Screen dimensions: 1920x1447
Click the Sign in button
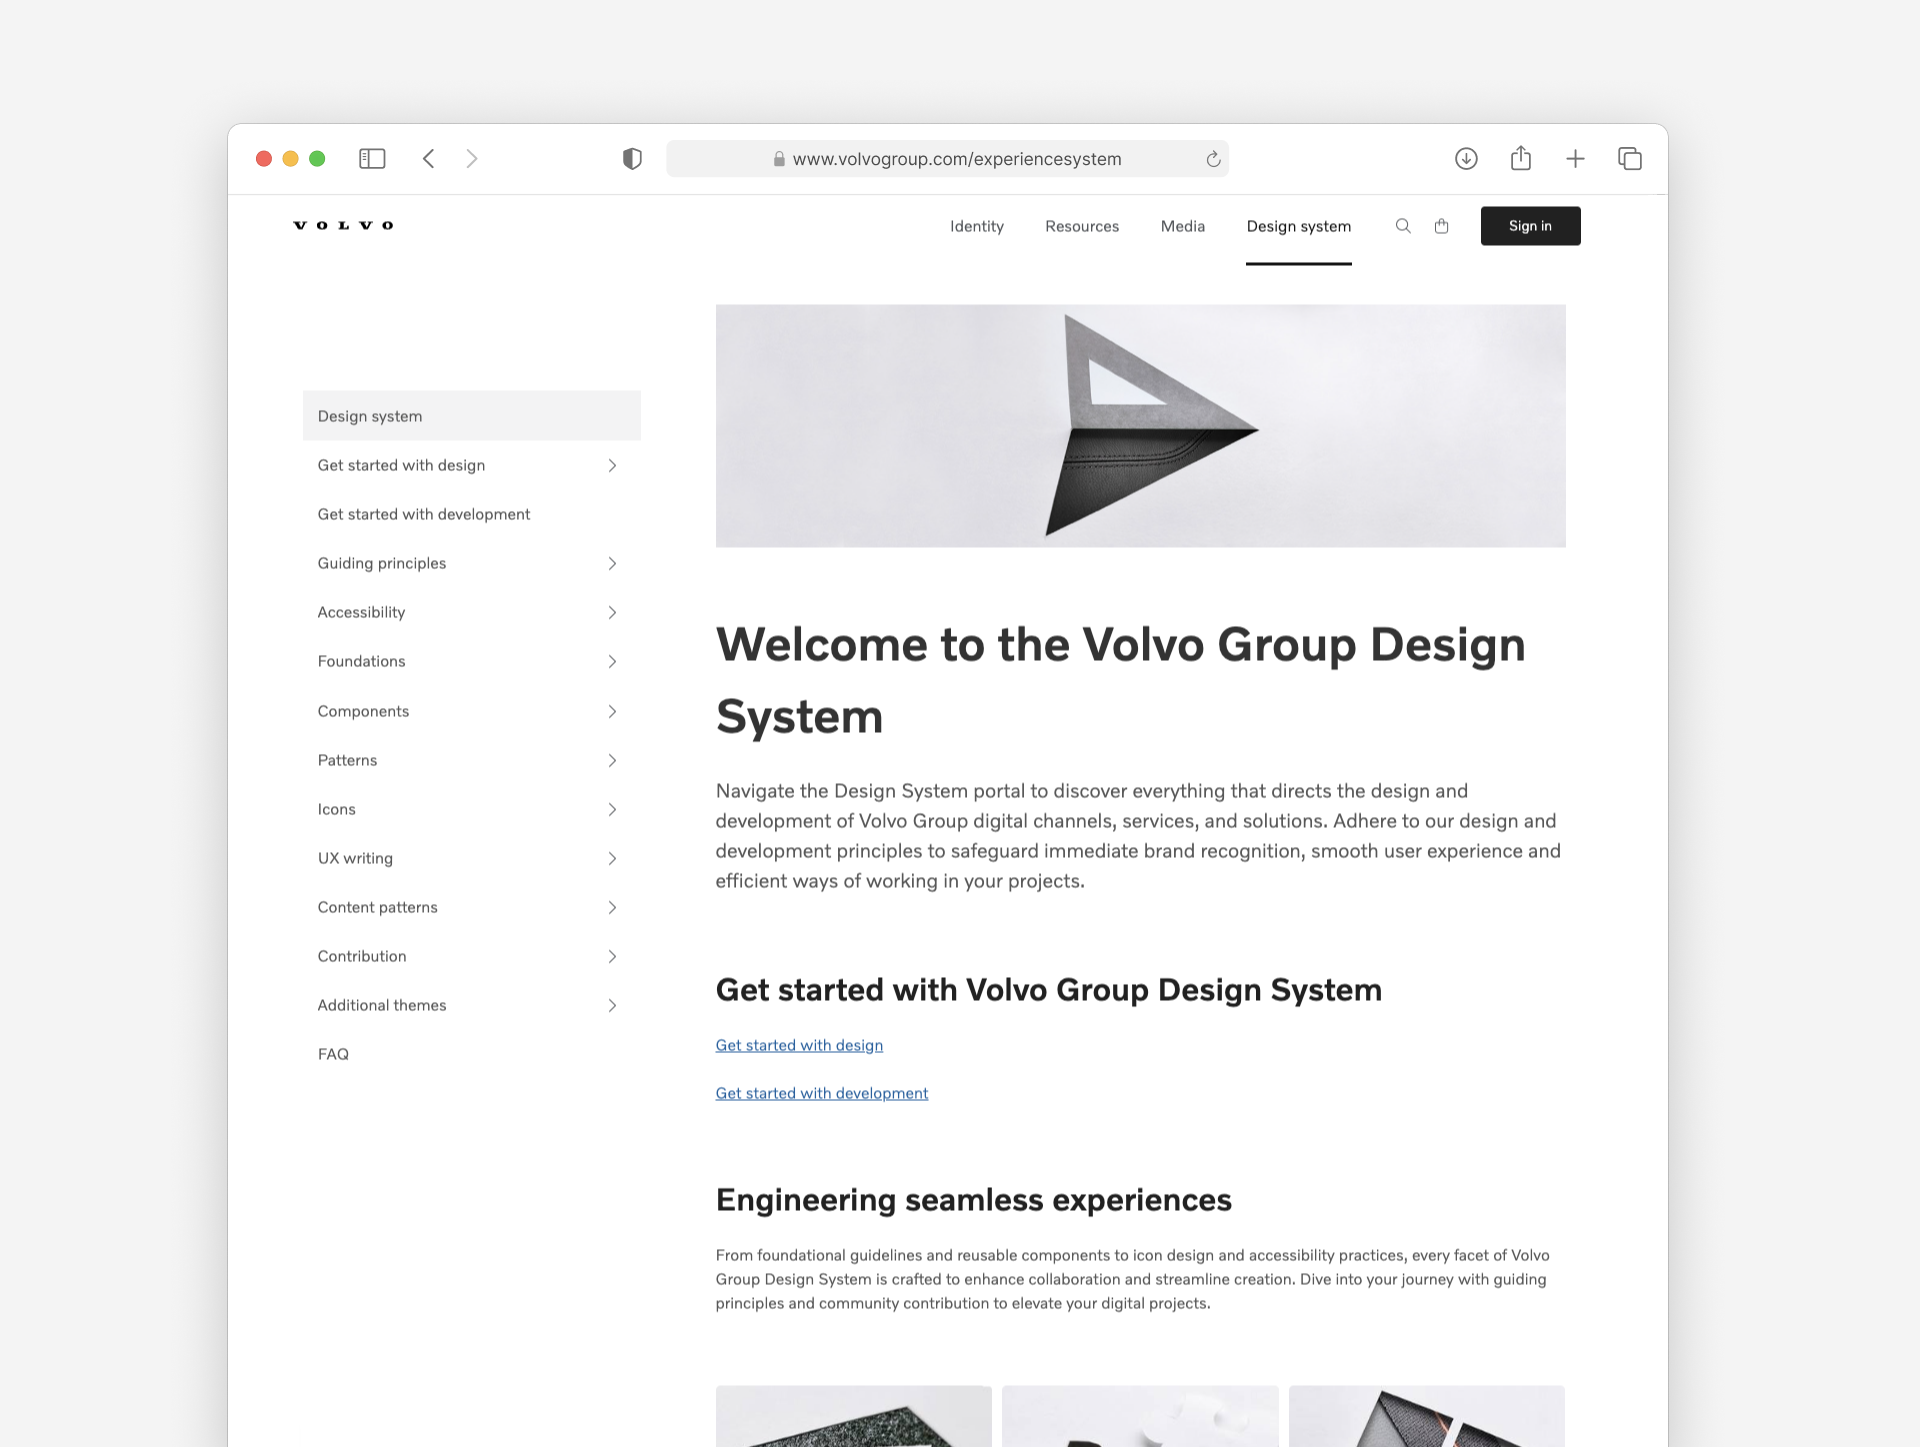[1530, 226]
